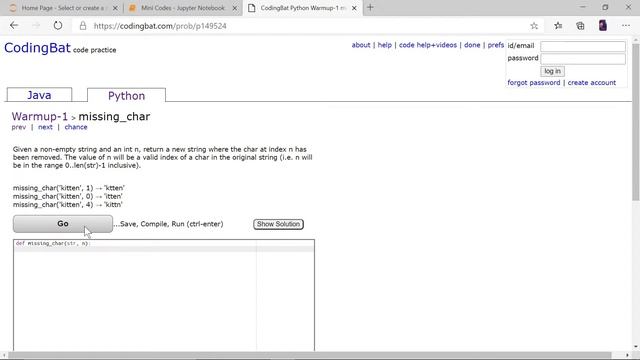The image size is (640, 360).
Task: Open the done link
Action: (x=472, y=45)
